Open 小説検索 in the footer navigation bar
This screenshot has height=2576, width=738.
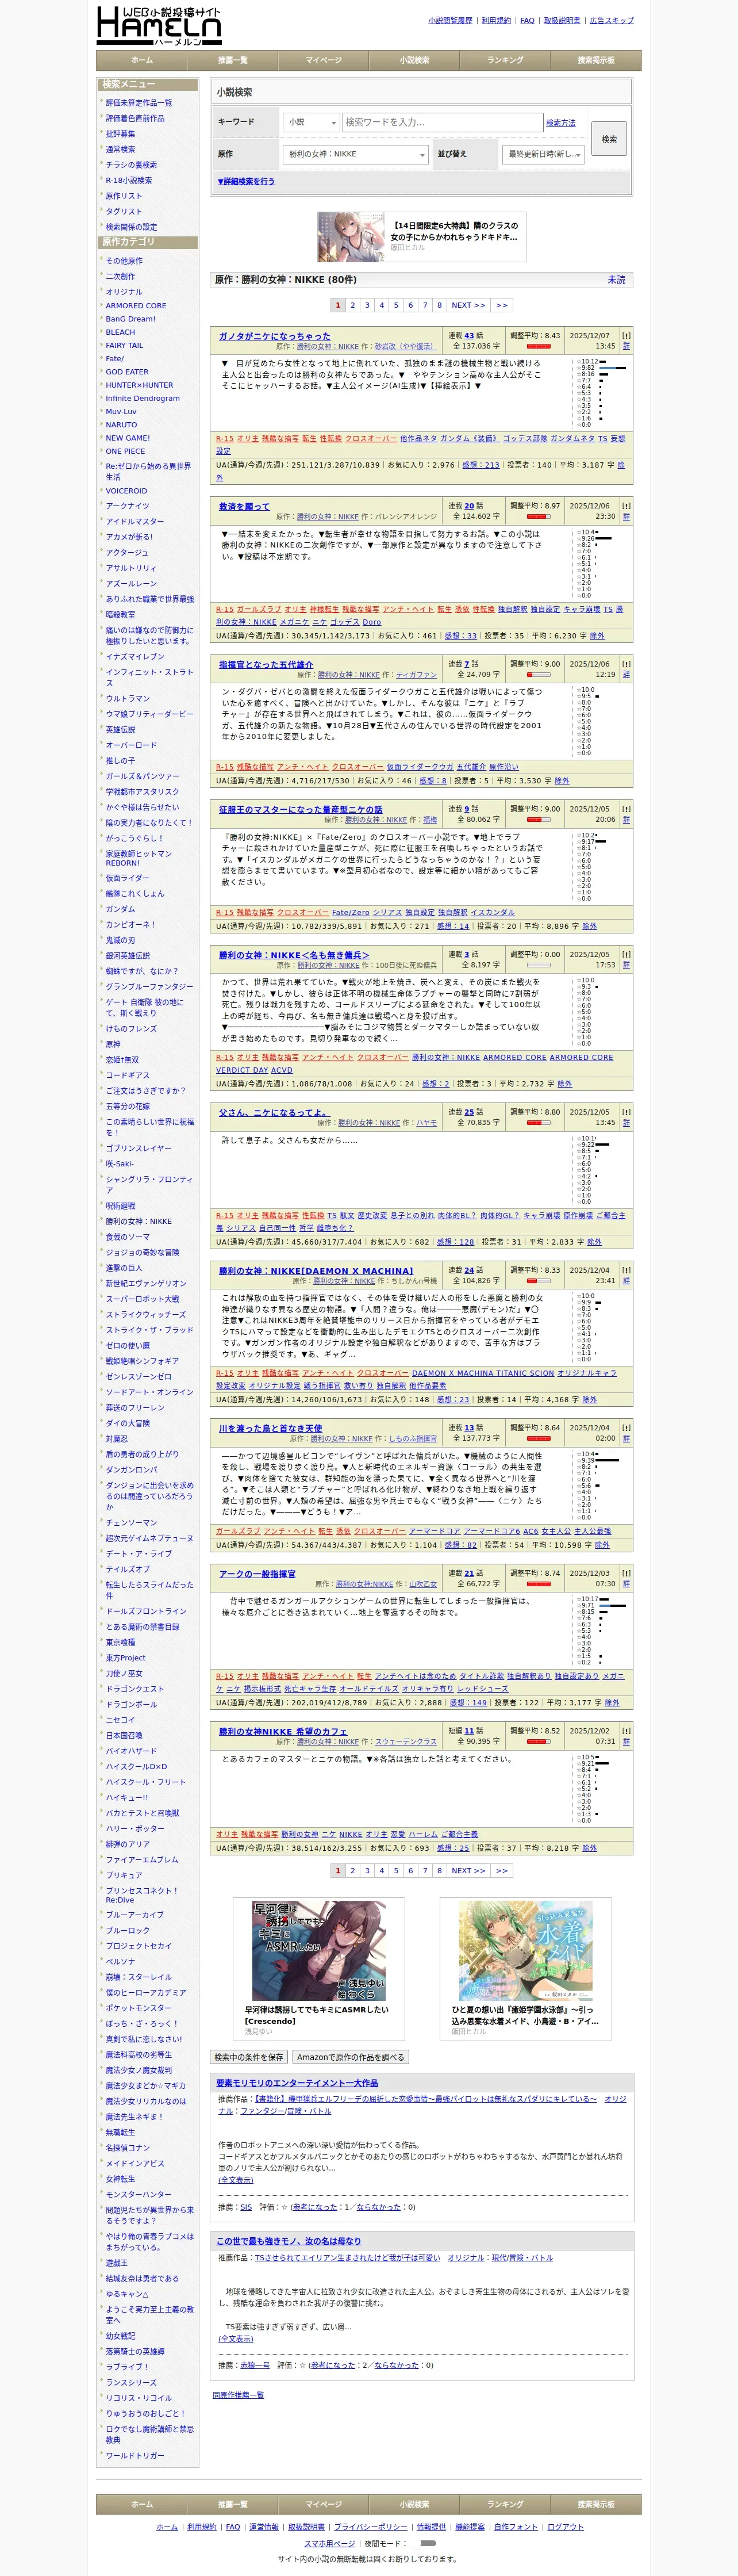tap(414, 2503)
